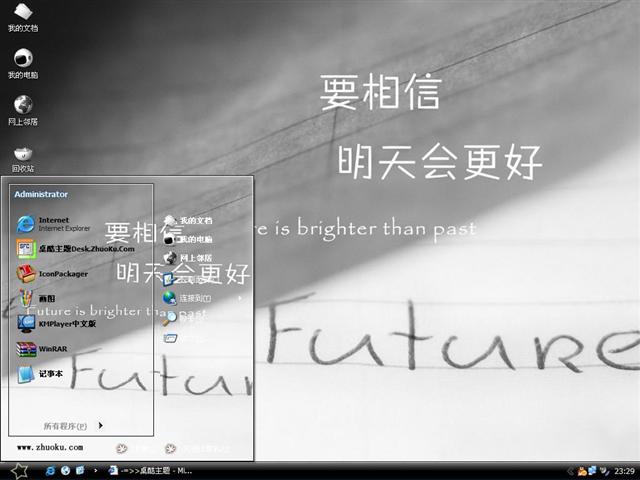Switch to 桌酷主题 taskbar window button
Image resolution: width=640 pixels, height=480 pixels.
click(x=150, y=471)
